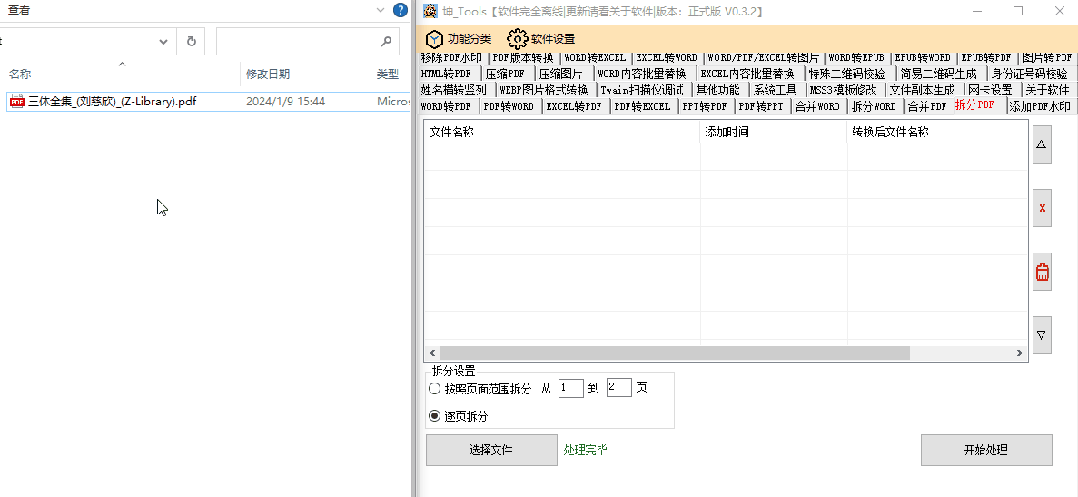
Task: Open the WORD转EPUB tab
Action: (855, 58)
